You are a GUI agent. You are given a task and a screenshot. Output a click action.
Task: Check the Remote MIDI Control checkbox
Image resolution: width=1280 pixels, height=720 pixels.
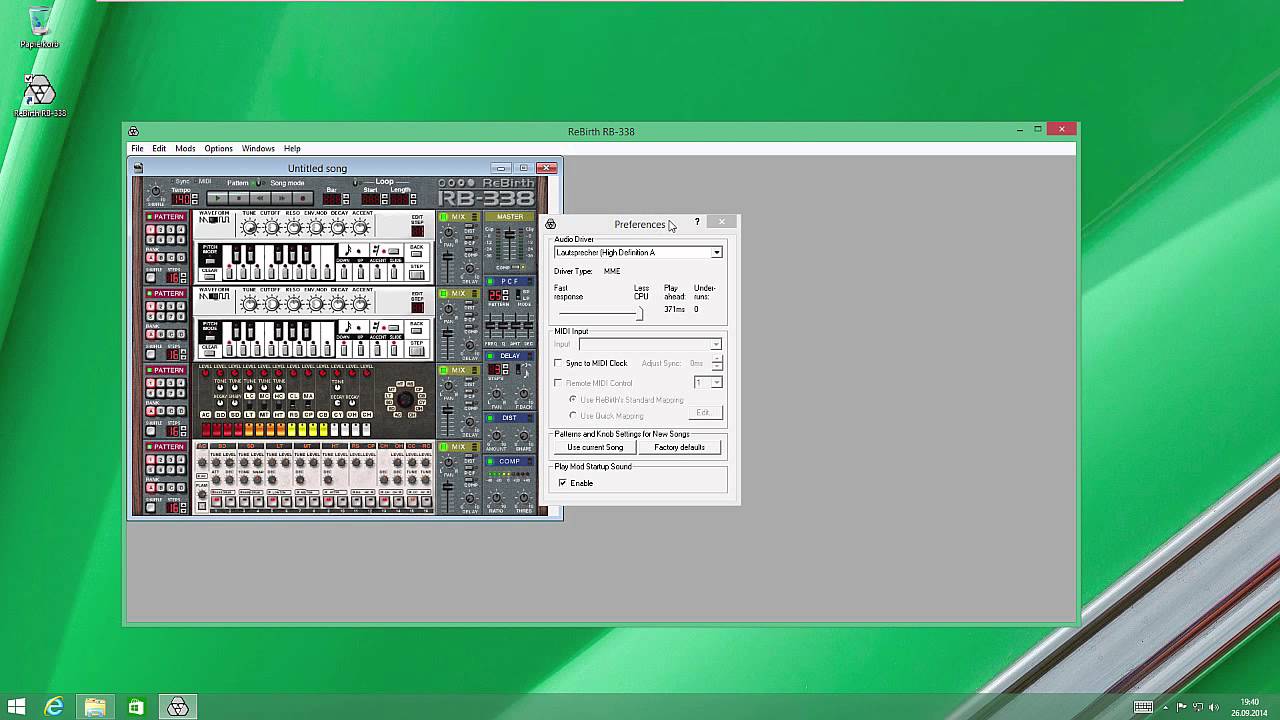coord(559,383)
